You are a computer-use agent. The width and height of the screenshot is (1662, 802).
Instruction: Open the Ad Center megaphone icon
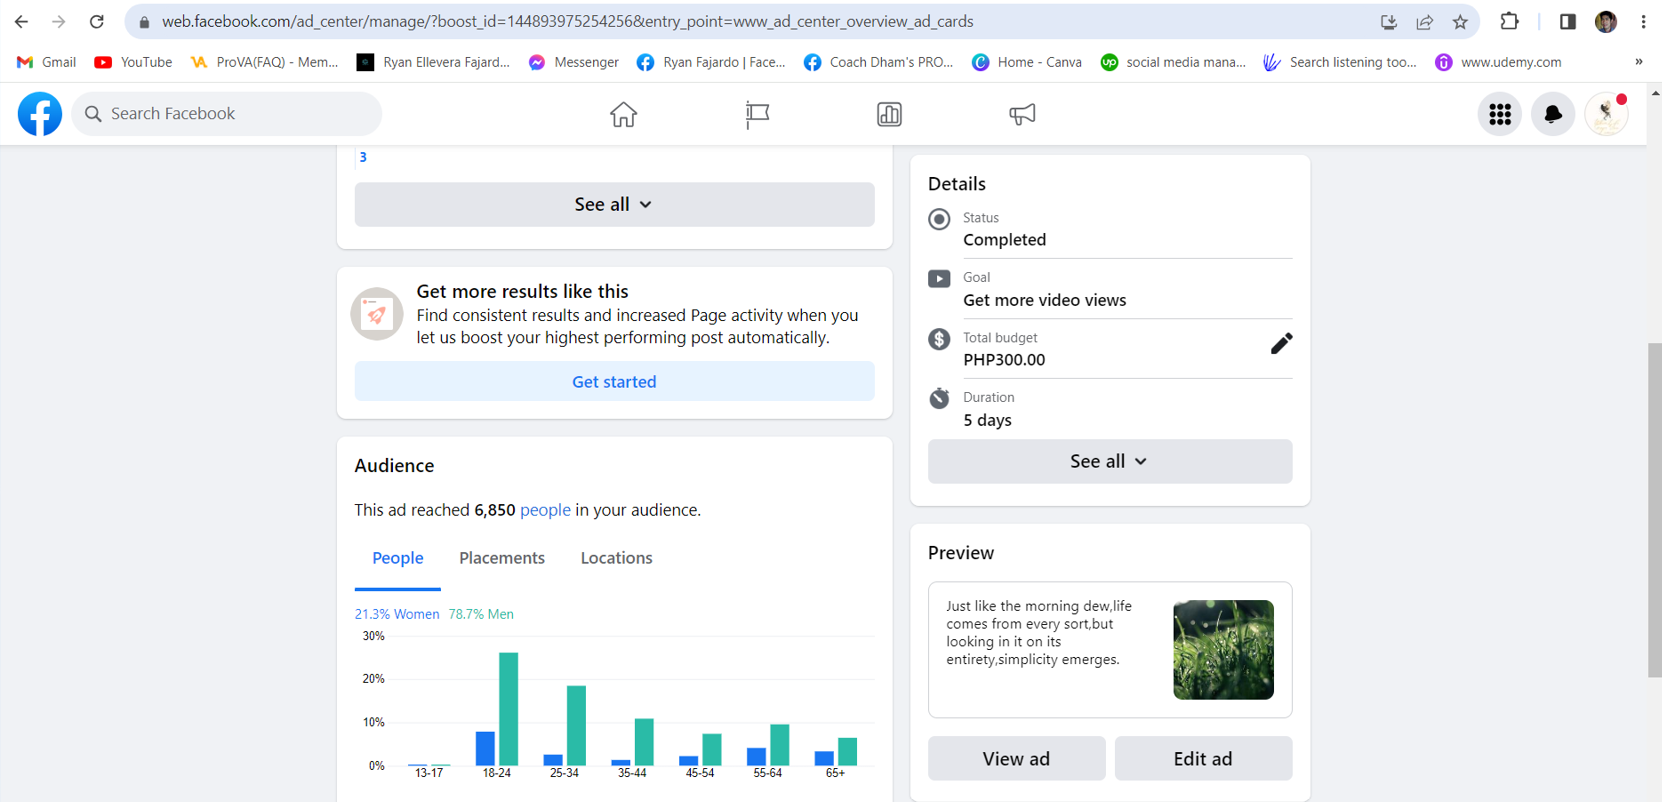coord(1022,114)
